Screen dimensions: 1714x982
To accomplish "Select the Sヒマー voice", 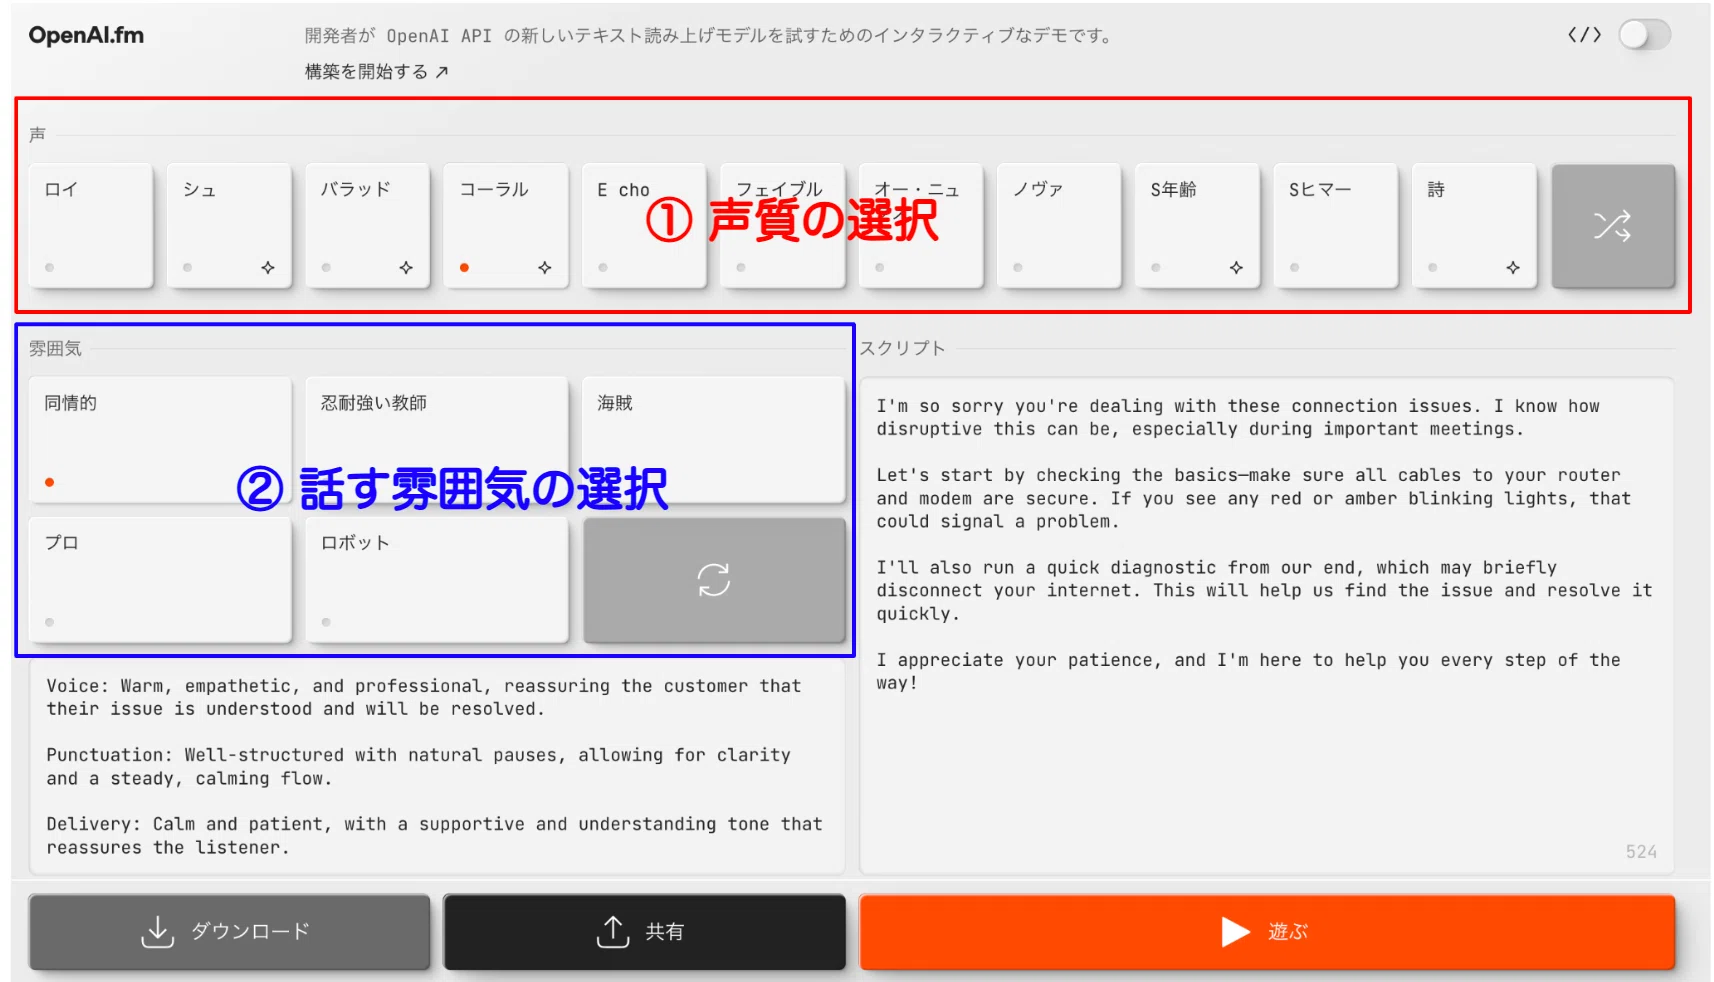I will coord(1336,226).
